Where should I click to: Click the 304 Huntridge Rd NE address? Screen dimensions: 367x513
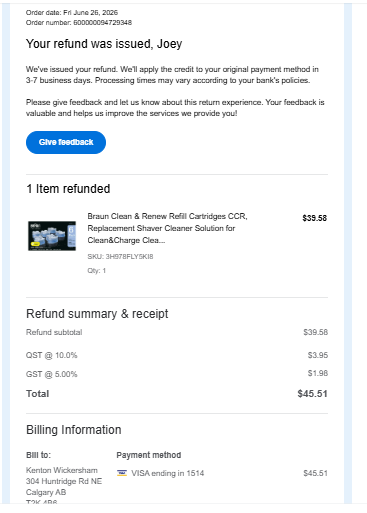pyautogui.click(x=64, y=481)
